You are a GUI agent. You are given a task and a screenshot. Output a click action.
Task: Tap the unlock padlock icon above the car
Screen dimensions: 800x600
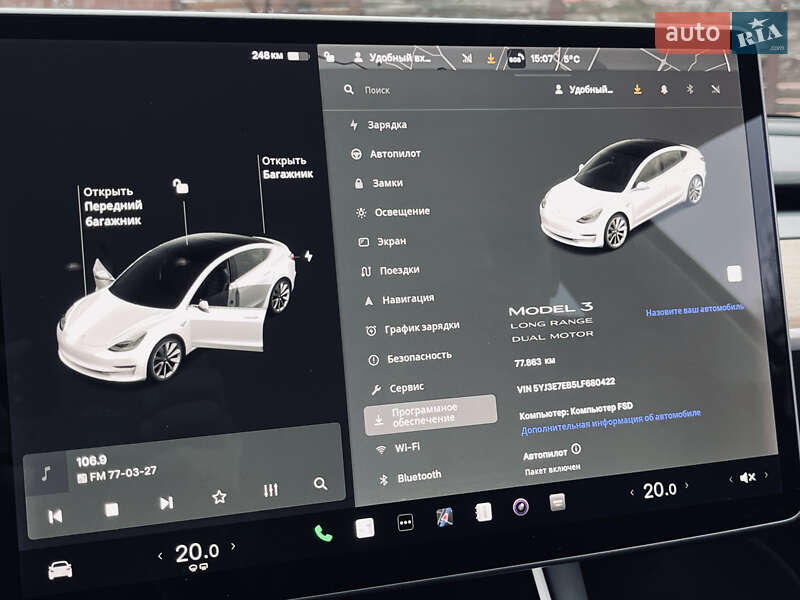[x=180, y=186]
